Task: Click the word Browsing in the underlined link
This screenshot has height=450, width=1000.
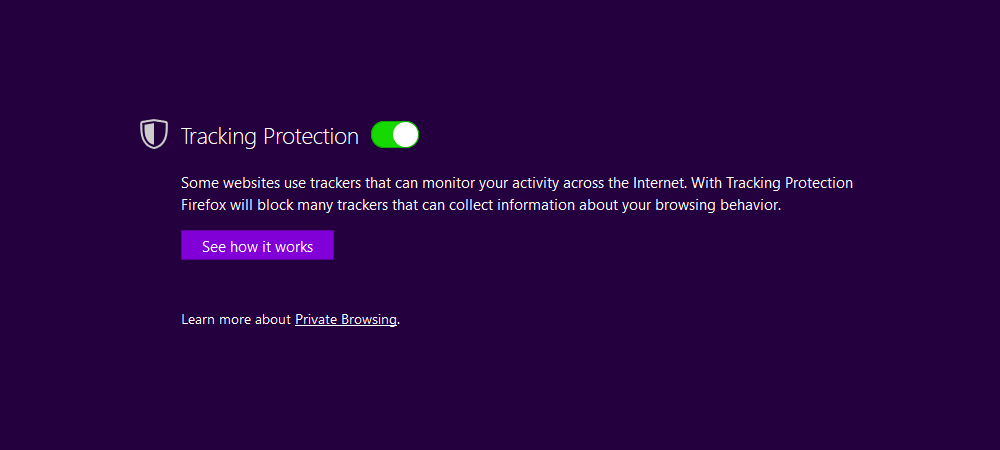Action: point(367,319)
